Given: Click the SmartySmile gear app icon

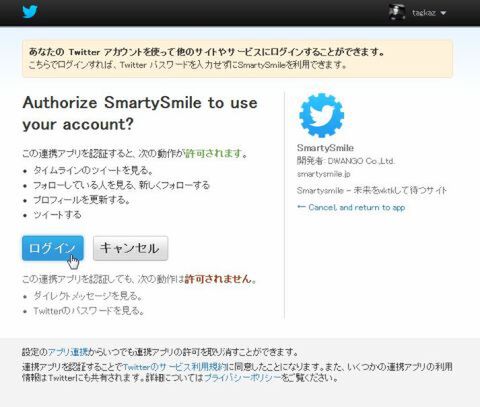Looking at the screenshot, I should (322, 115).
